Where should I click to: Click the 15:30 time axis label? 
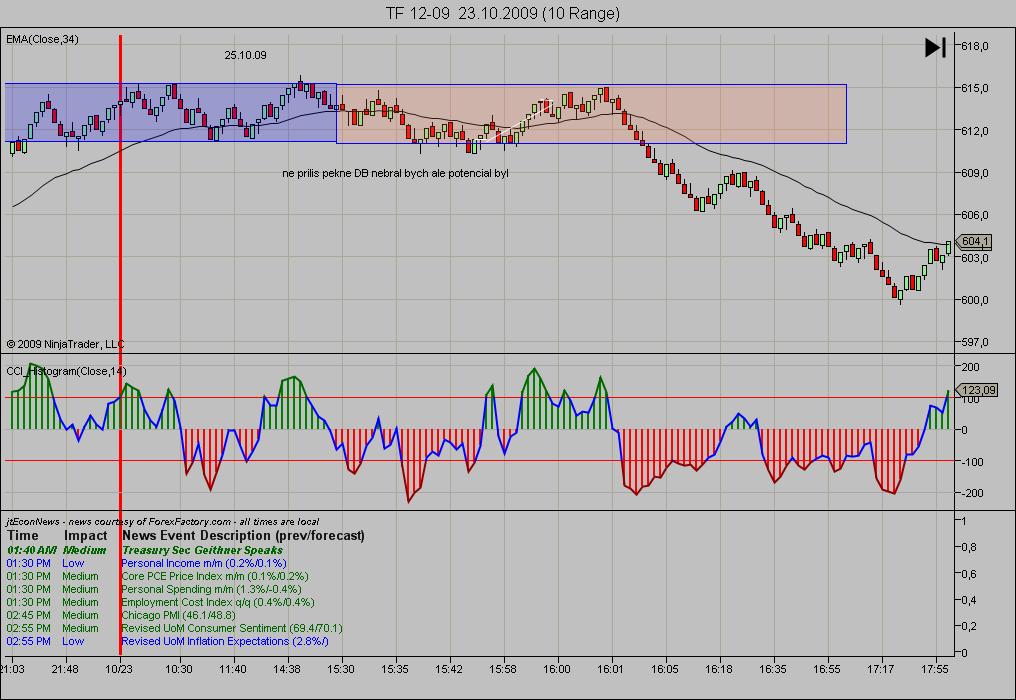coord(341,669)
